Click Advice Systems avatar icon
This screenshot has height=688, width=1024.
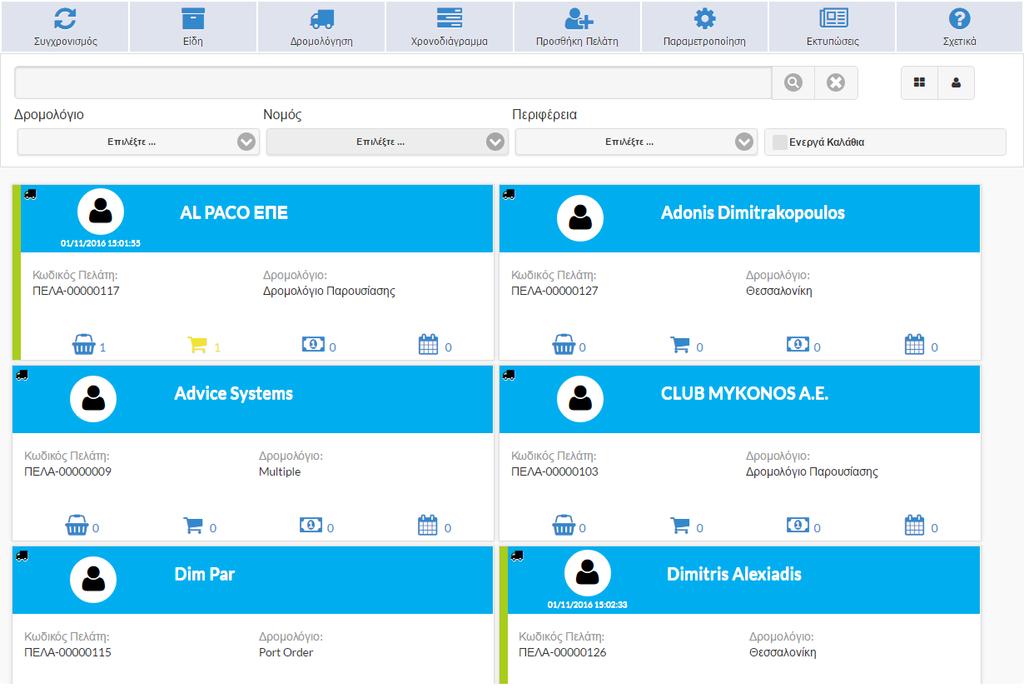coord(93,399)
